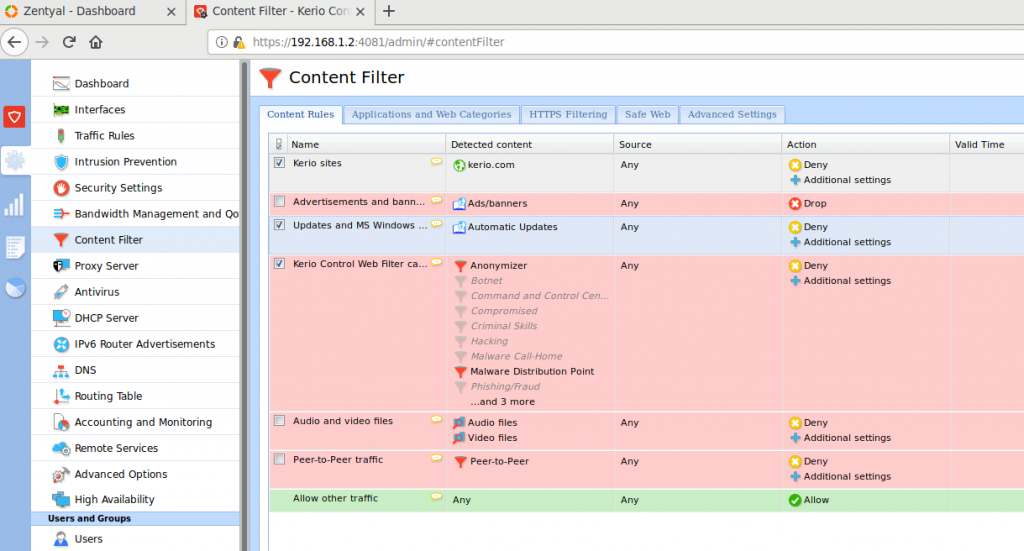Viewport: 1024px width, 551px height.
Task: Go back in browser
Action: click(x=14, y=42)
